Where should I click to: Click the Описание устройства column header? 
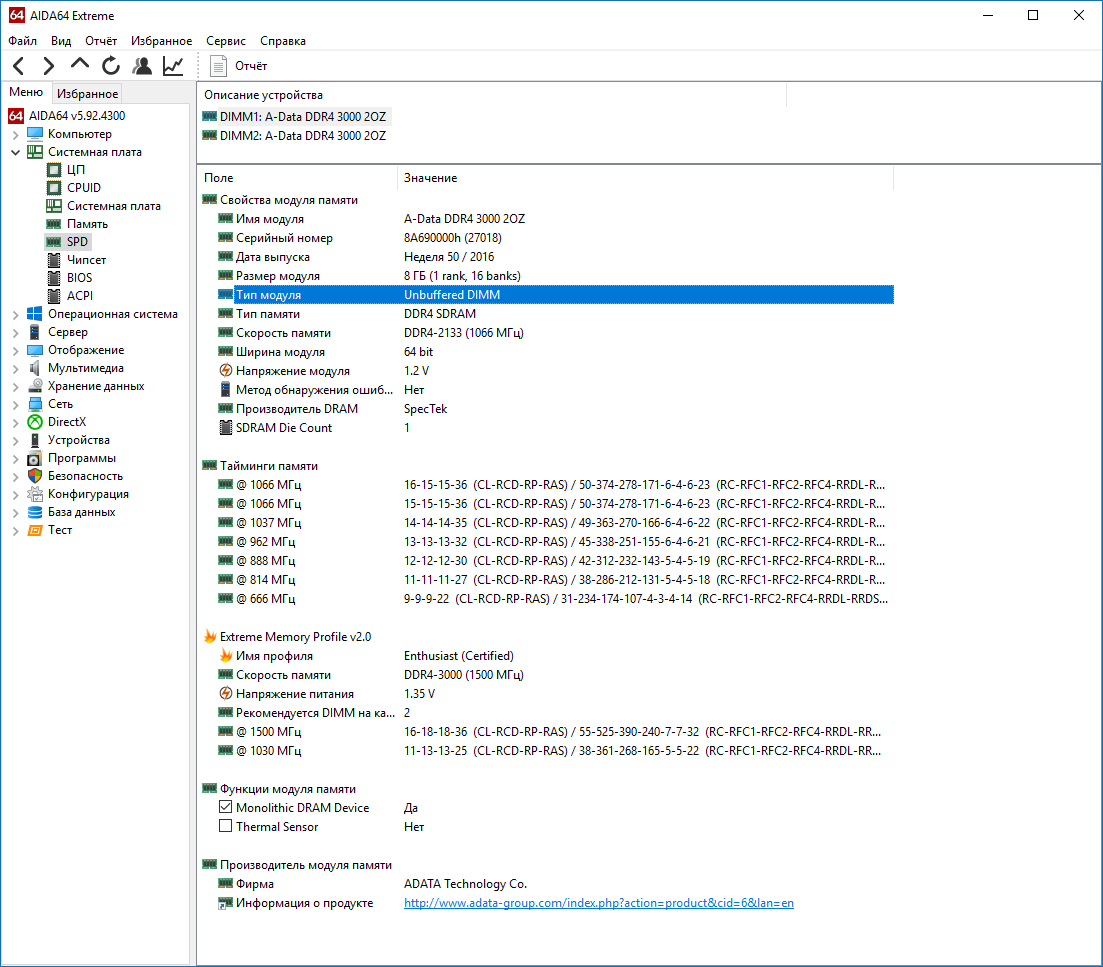[492, 95]
